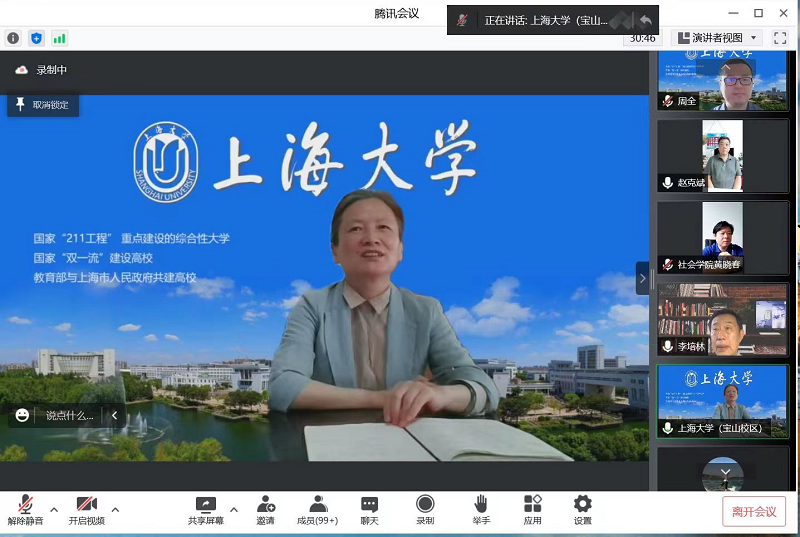The width and height of the screenshot is (800, 537).
Task: Open the invite (邀请) icon
Action: (x=265, y=509)
